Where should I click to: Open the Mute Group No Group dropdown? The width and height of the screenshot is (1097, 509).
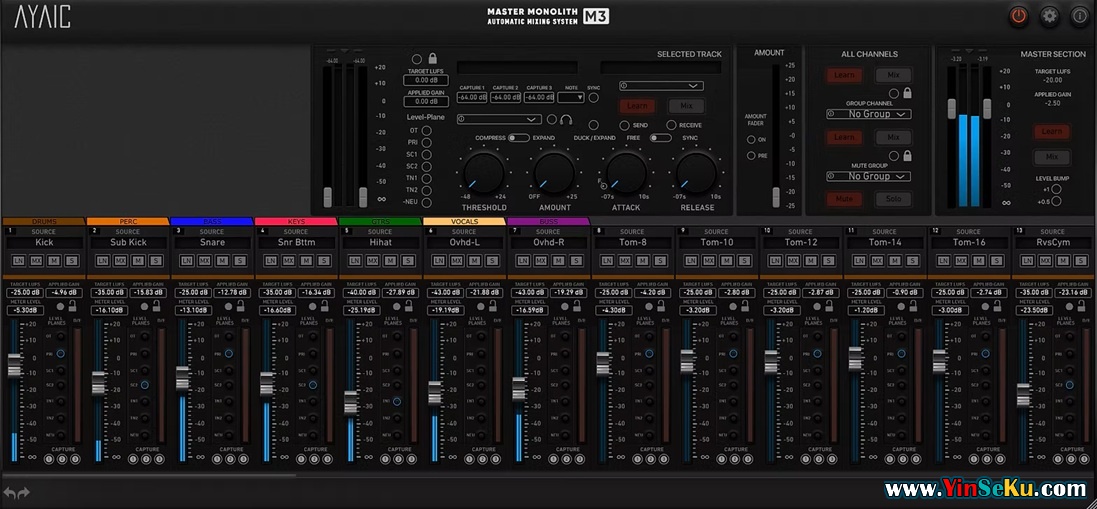coord(868,176)
